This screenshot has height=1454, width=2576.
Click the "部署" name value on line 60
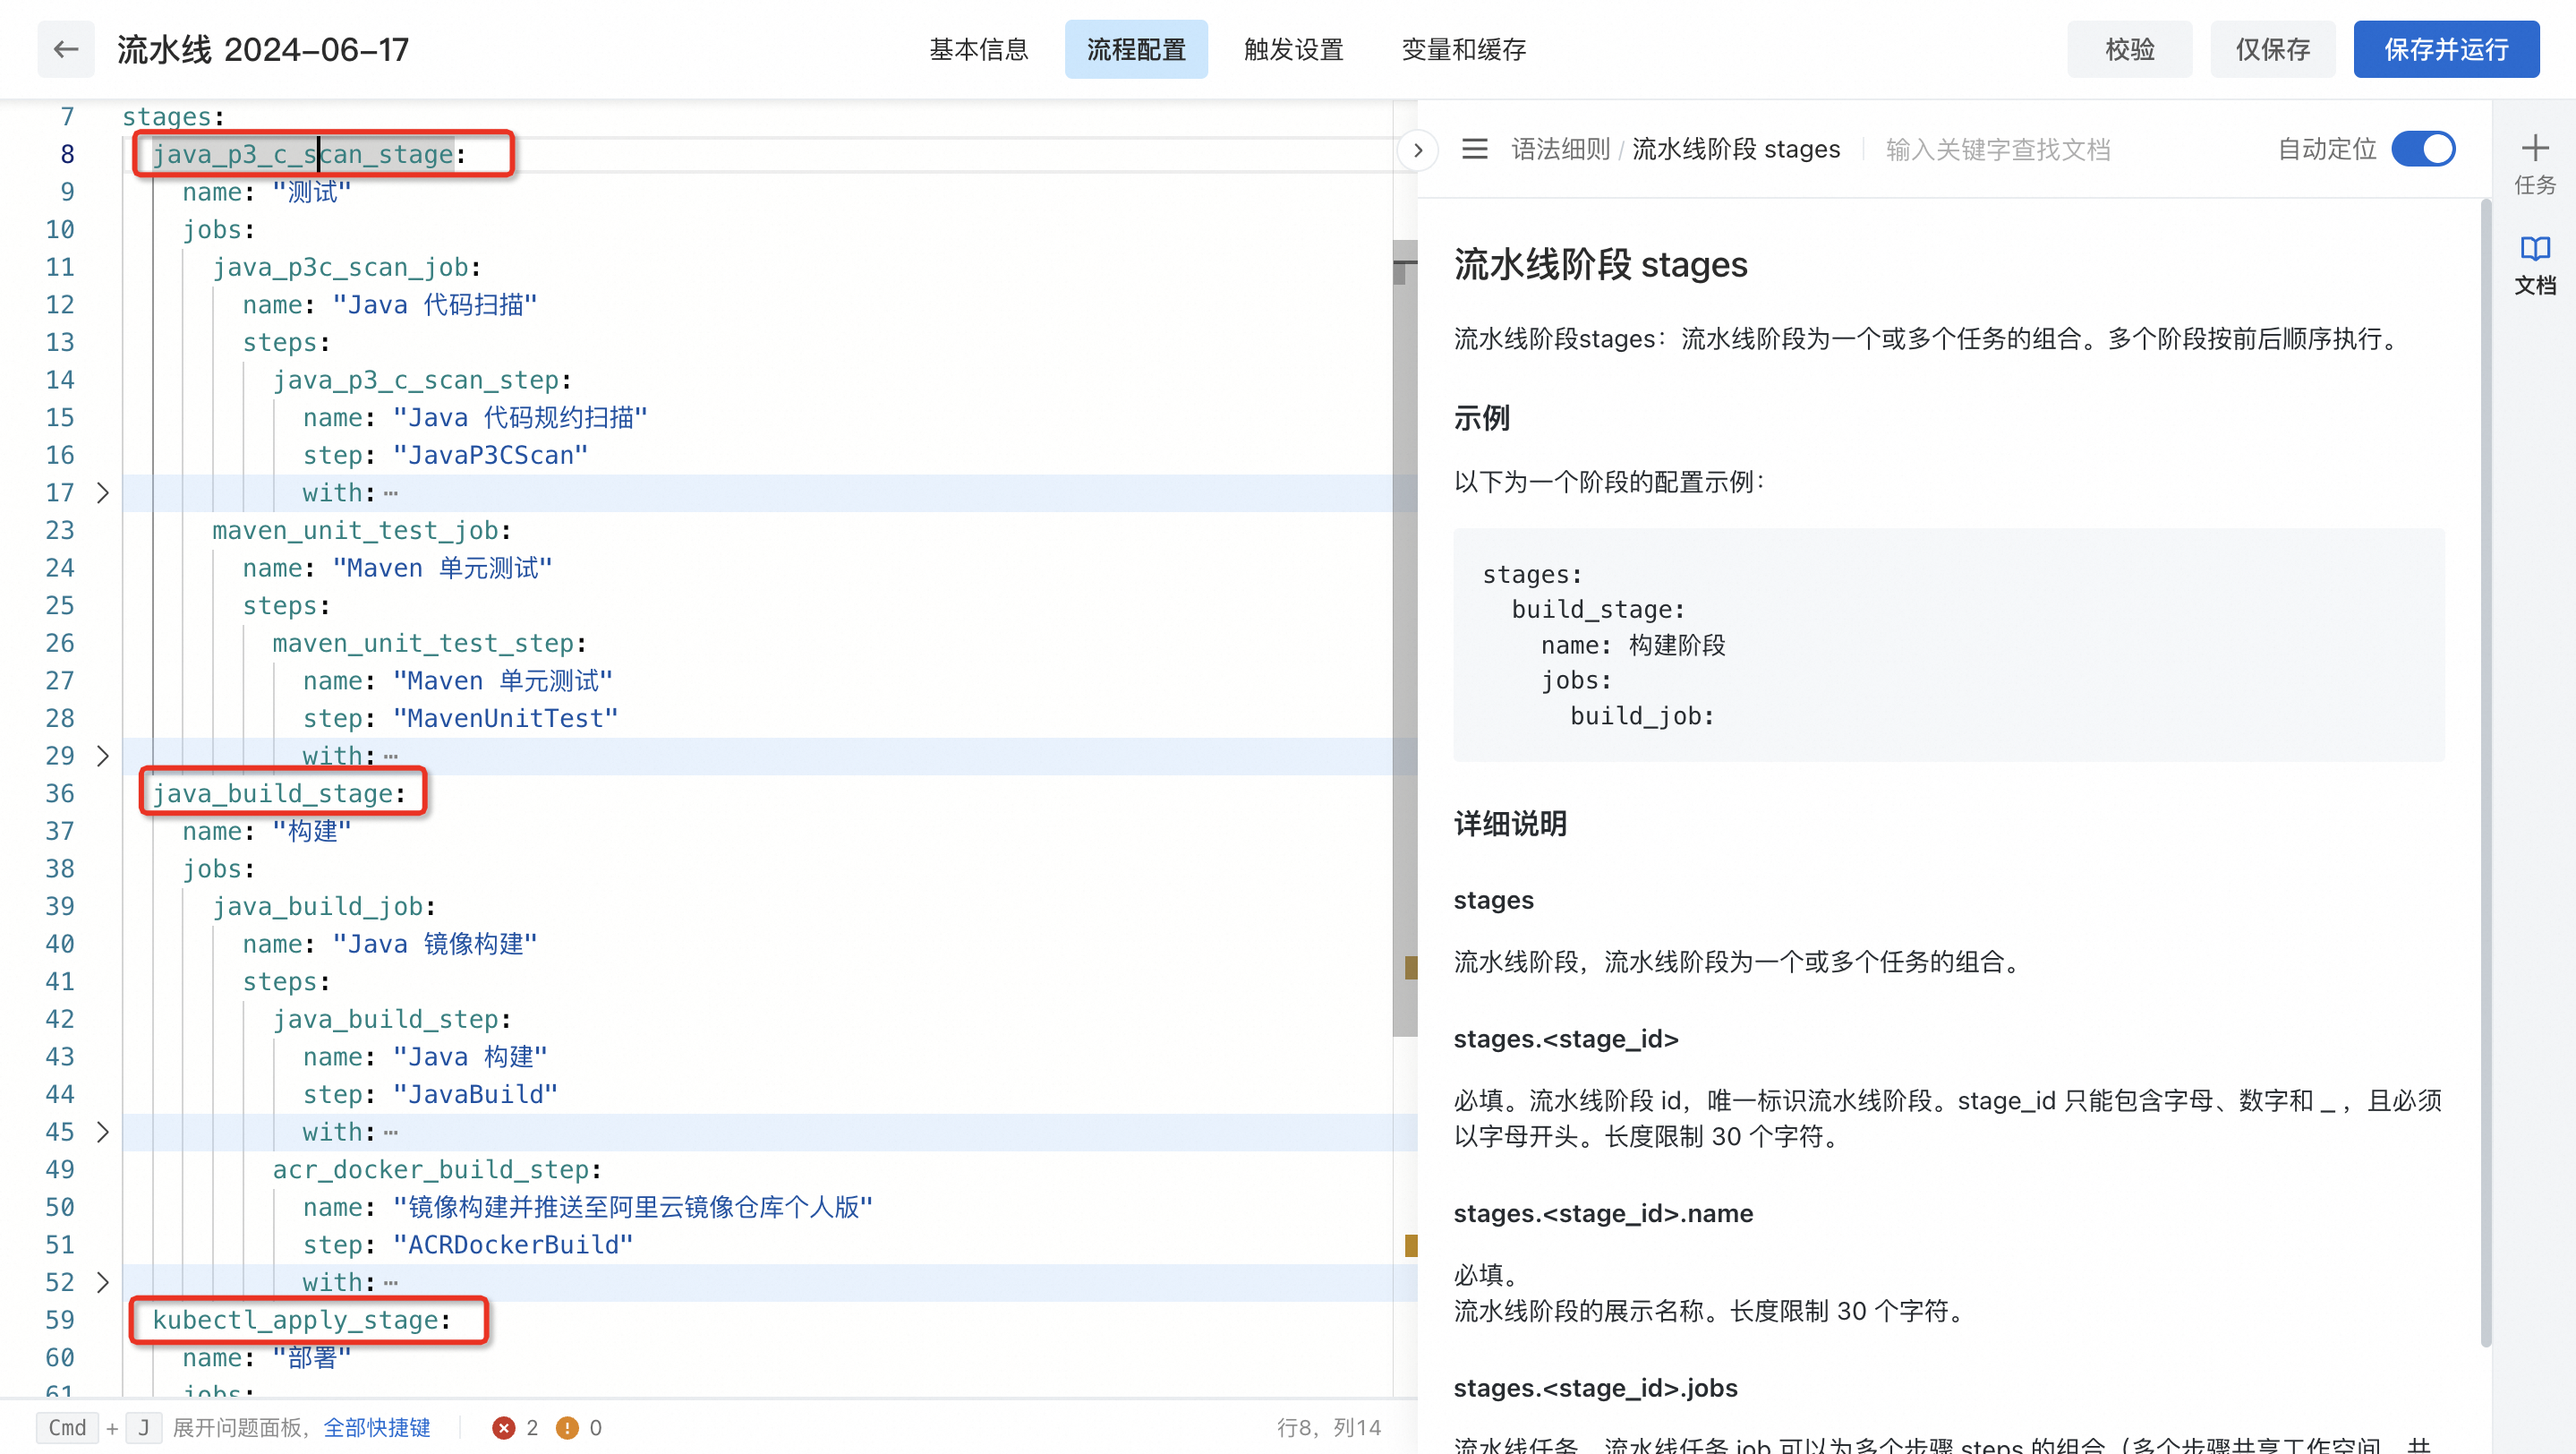[x=311, y=1358]
